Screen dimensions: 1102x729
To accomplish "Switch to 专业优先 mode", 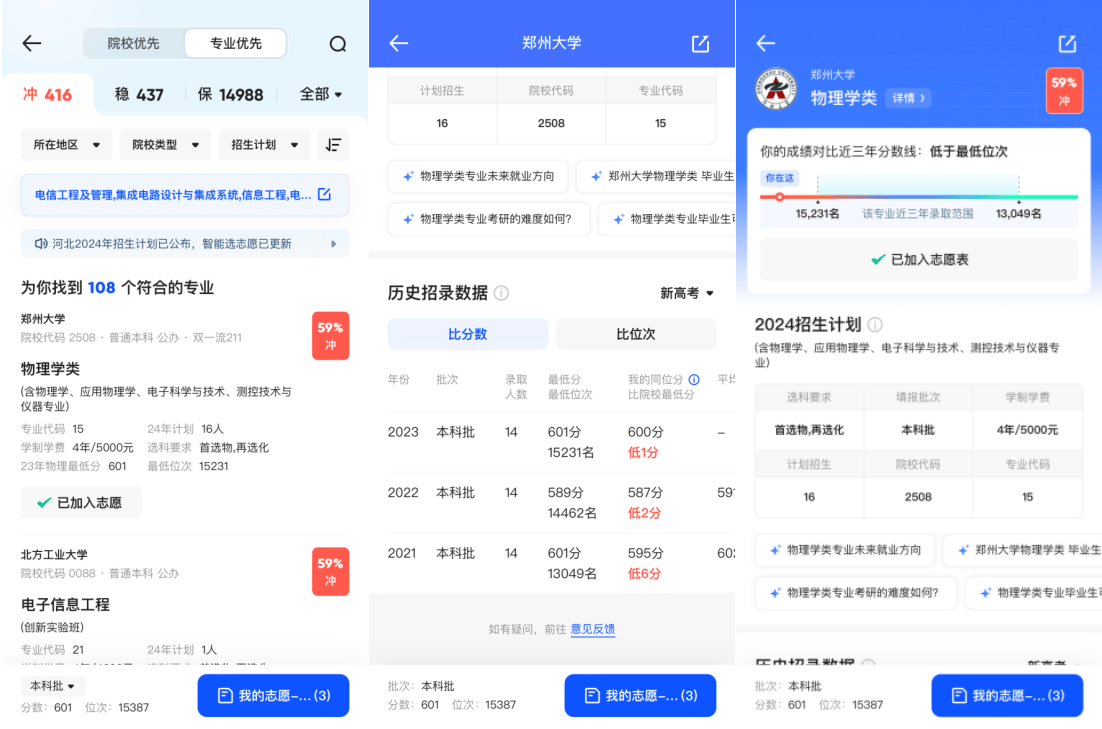I will (236, 44).
